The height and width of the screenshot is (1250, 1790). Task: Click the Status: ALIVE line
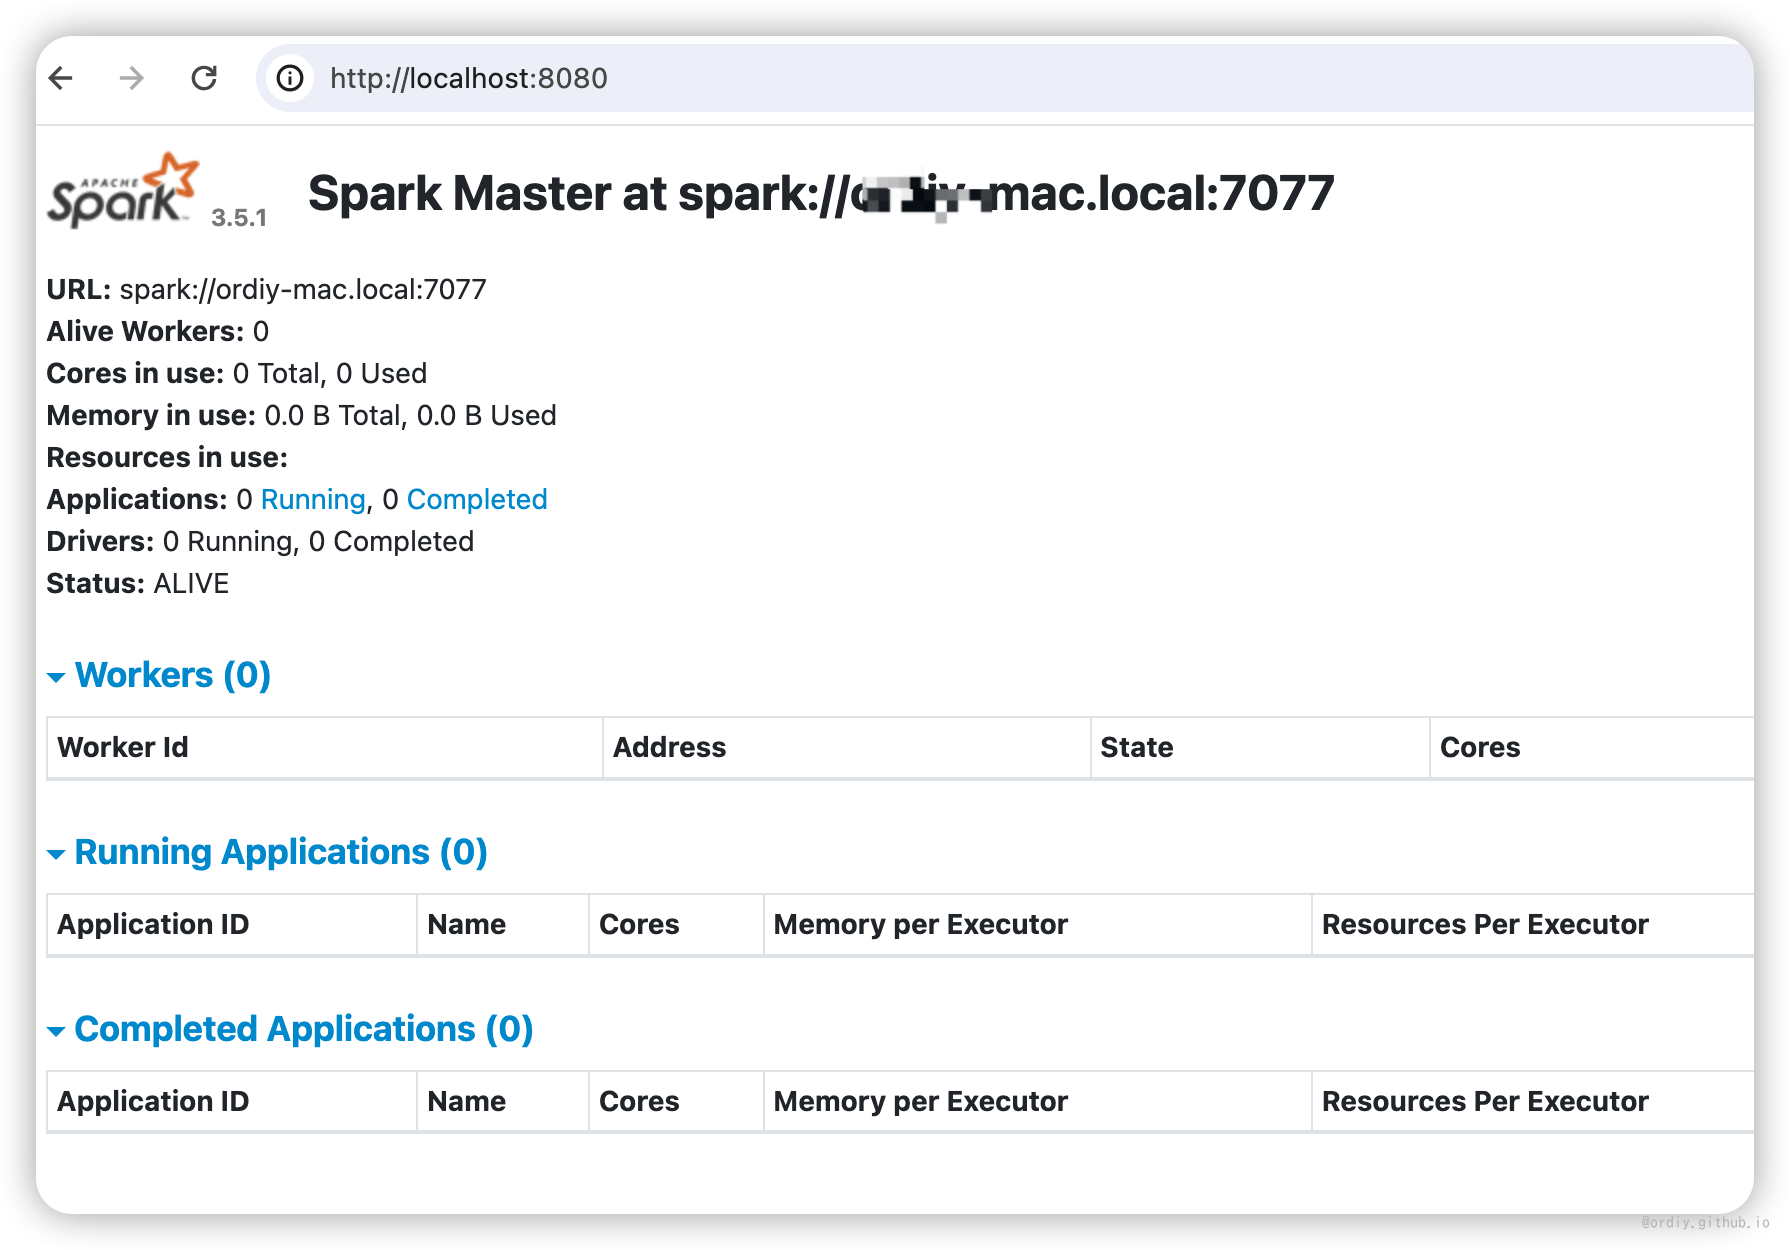[x=138, y=583]
